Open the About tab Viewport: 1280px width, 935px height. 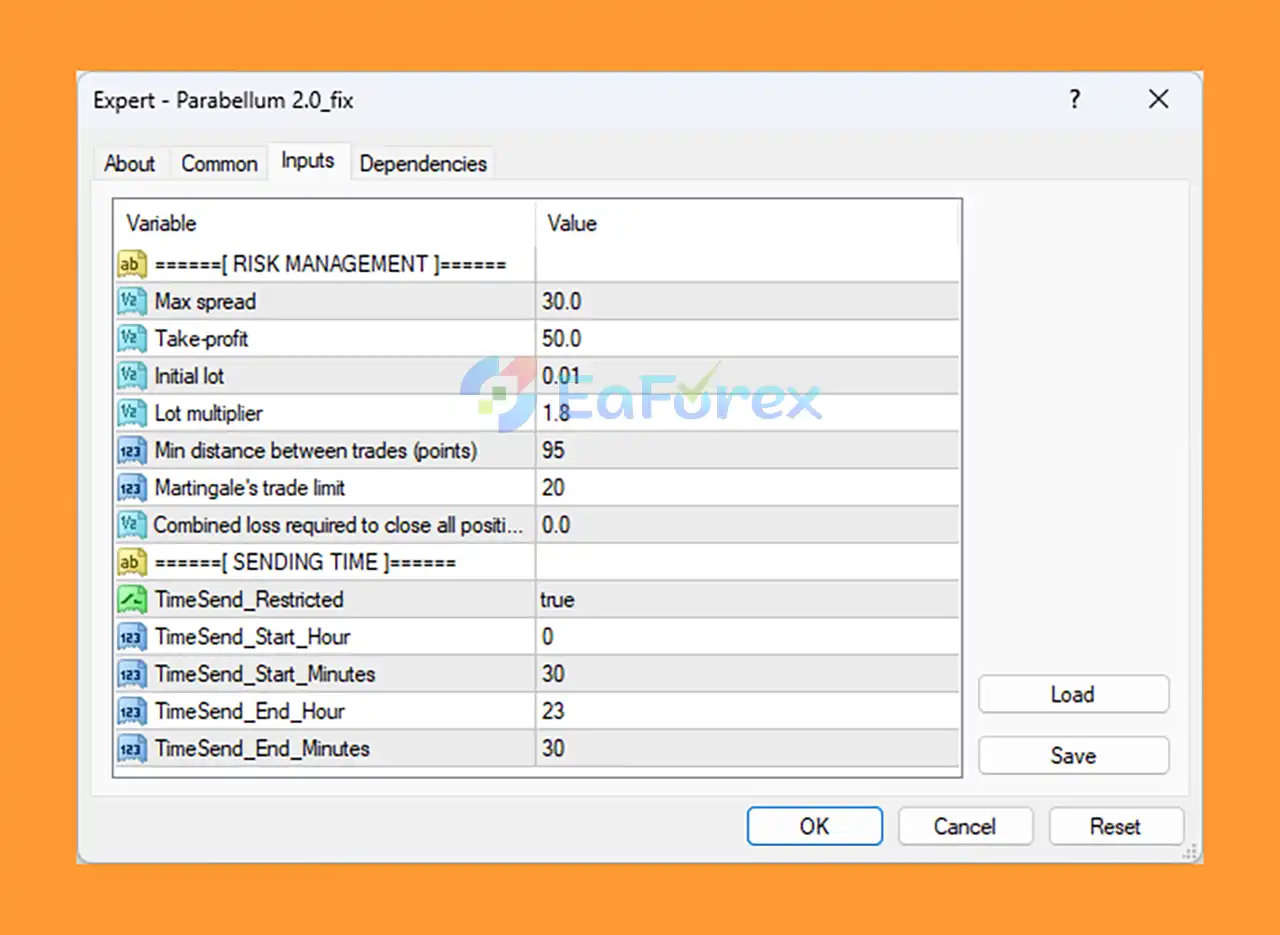130,164
